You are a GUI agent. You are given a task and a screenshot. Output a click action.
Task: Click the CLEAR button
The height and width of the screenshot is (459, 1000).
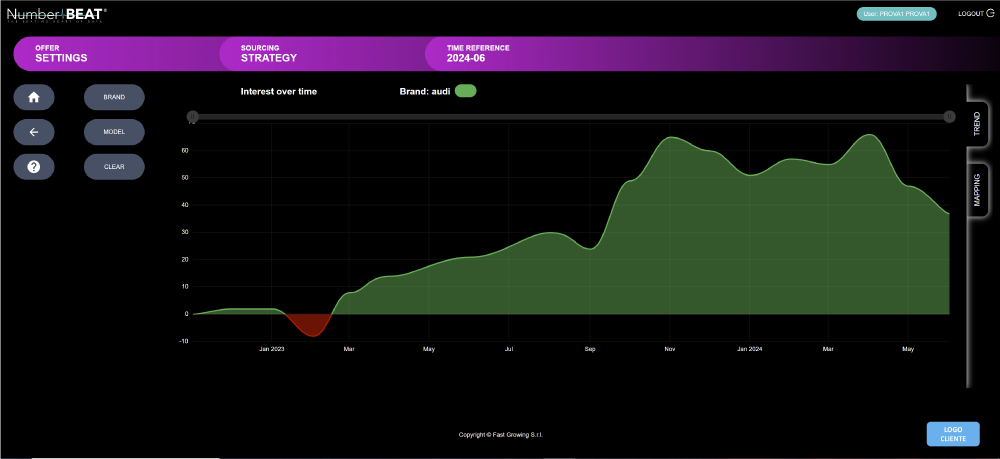point(114,166)
